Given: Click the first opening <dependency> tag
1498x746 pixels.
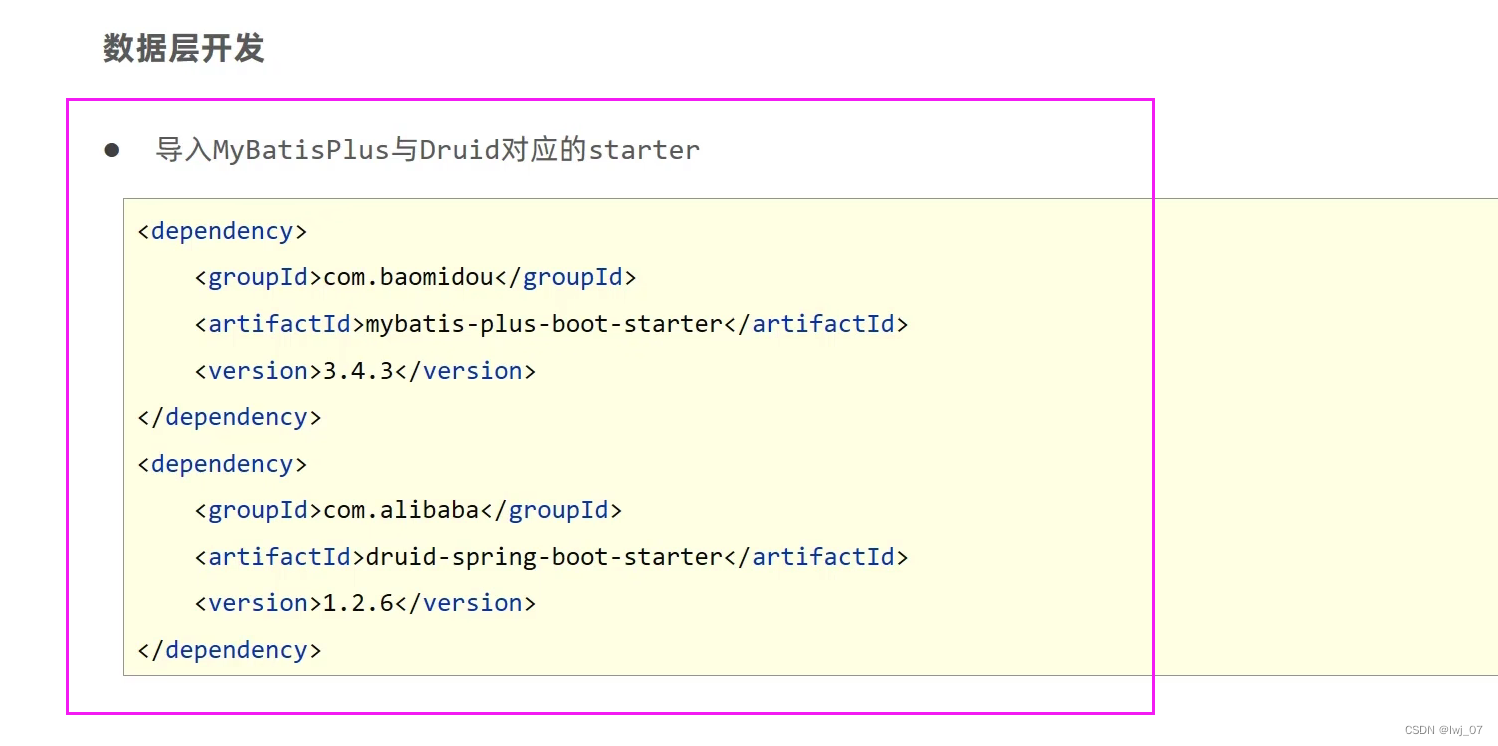Looking at the screenshot, I should 222,231.
